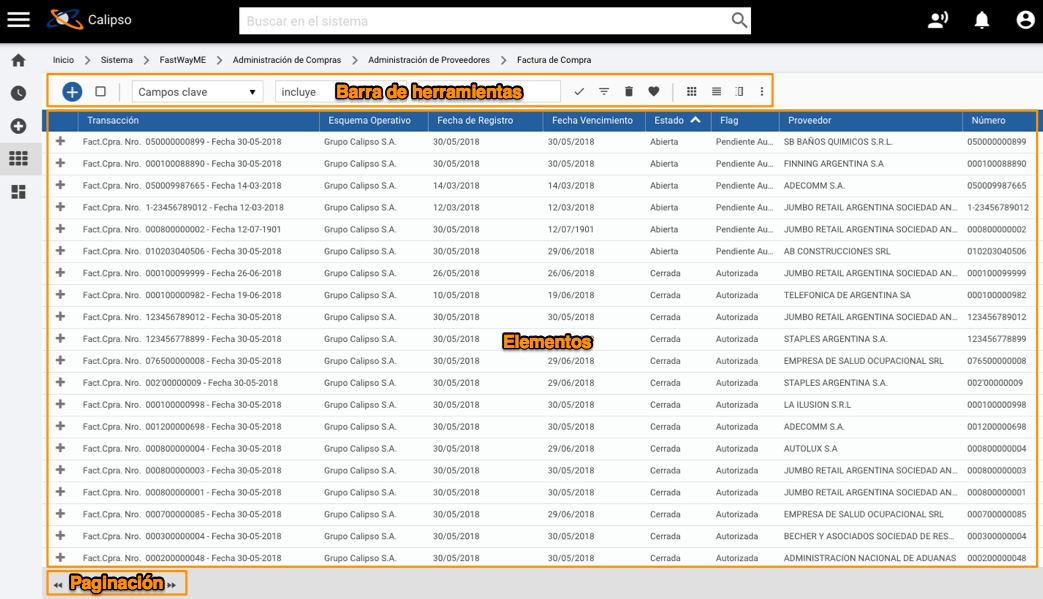Image resolution: width=1043 pixels, height=599 pixels.
Task: Click Fact.Cpra. Nro. 001200000698 transaction
Action: 182,427
